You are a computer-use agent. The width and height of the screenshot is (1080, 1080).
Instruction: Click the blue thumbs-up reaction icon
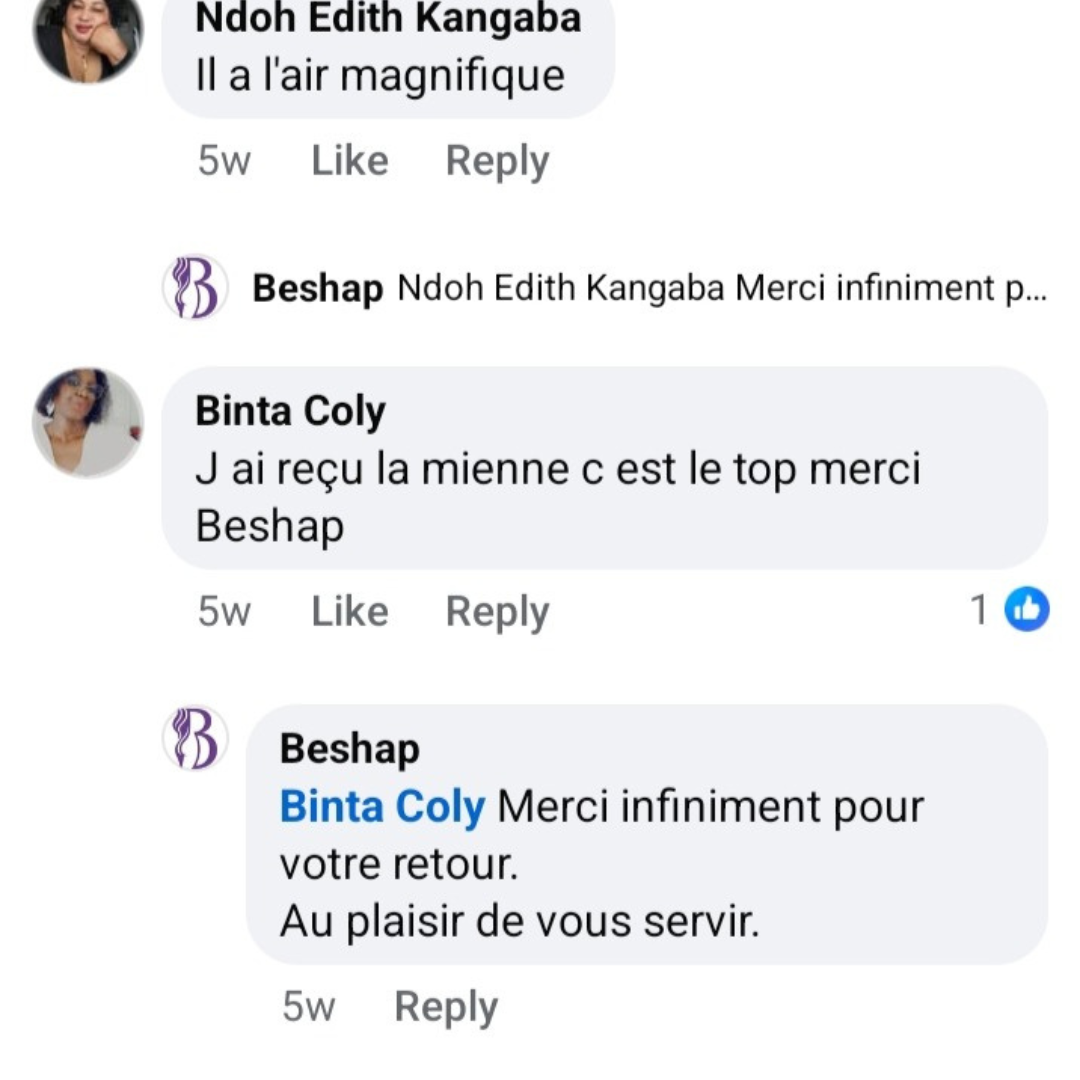point(1026,610)
